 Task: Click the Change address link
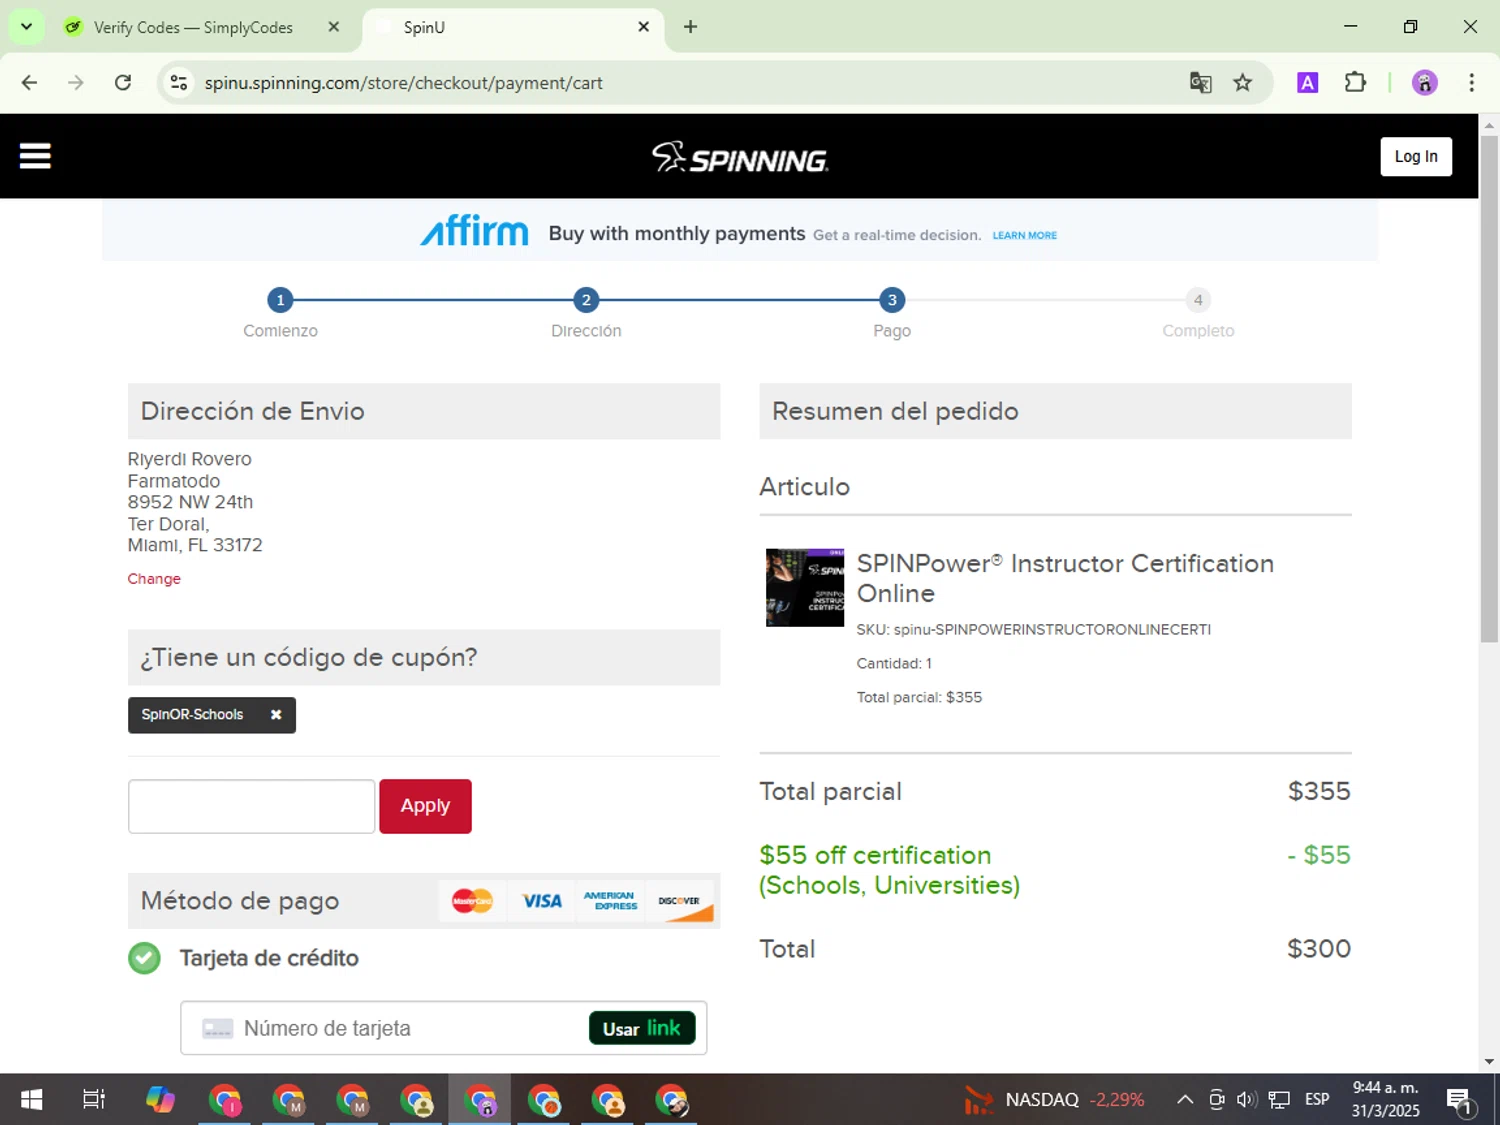pyautogui.click(x=154, y=579)
